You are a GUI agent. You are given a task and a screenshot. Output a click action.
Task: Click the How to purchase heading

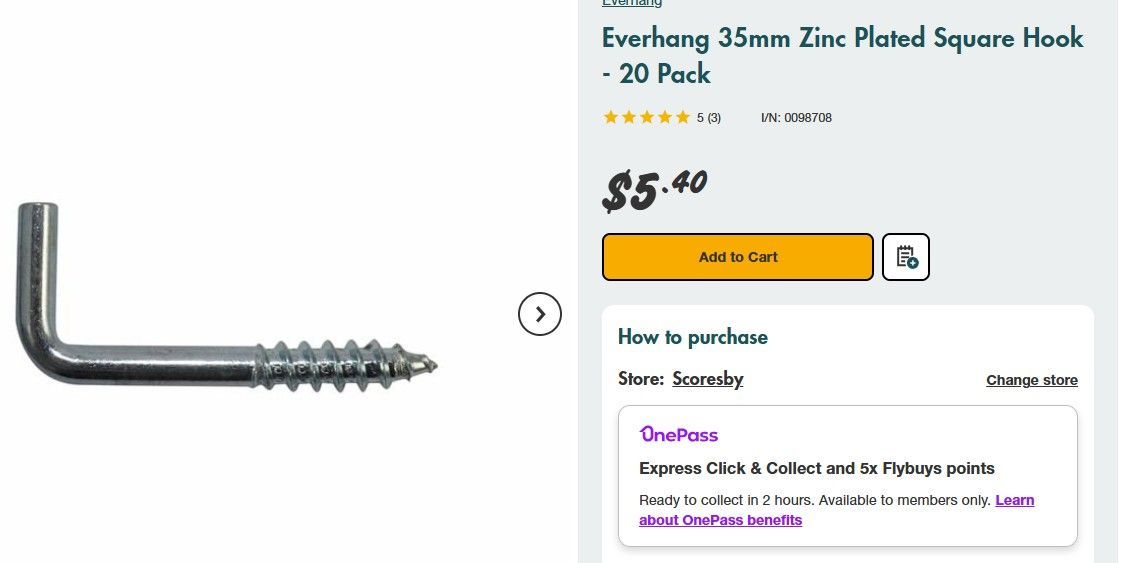click(x=692, y=337)
